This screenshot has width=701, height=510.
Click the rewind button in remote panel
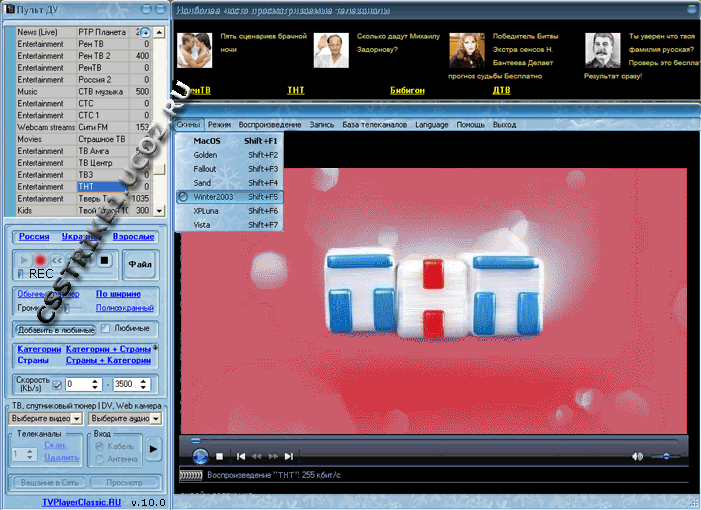56,260
